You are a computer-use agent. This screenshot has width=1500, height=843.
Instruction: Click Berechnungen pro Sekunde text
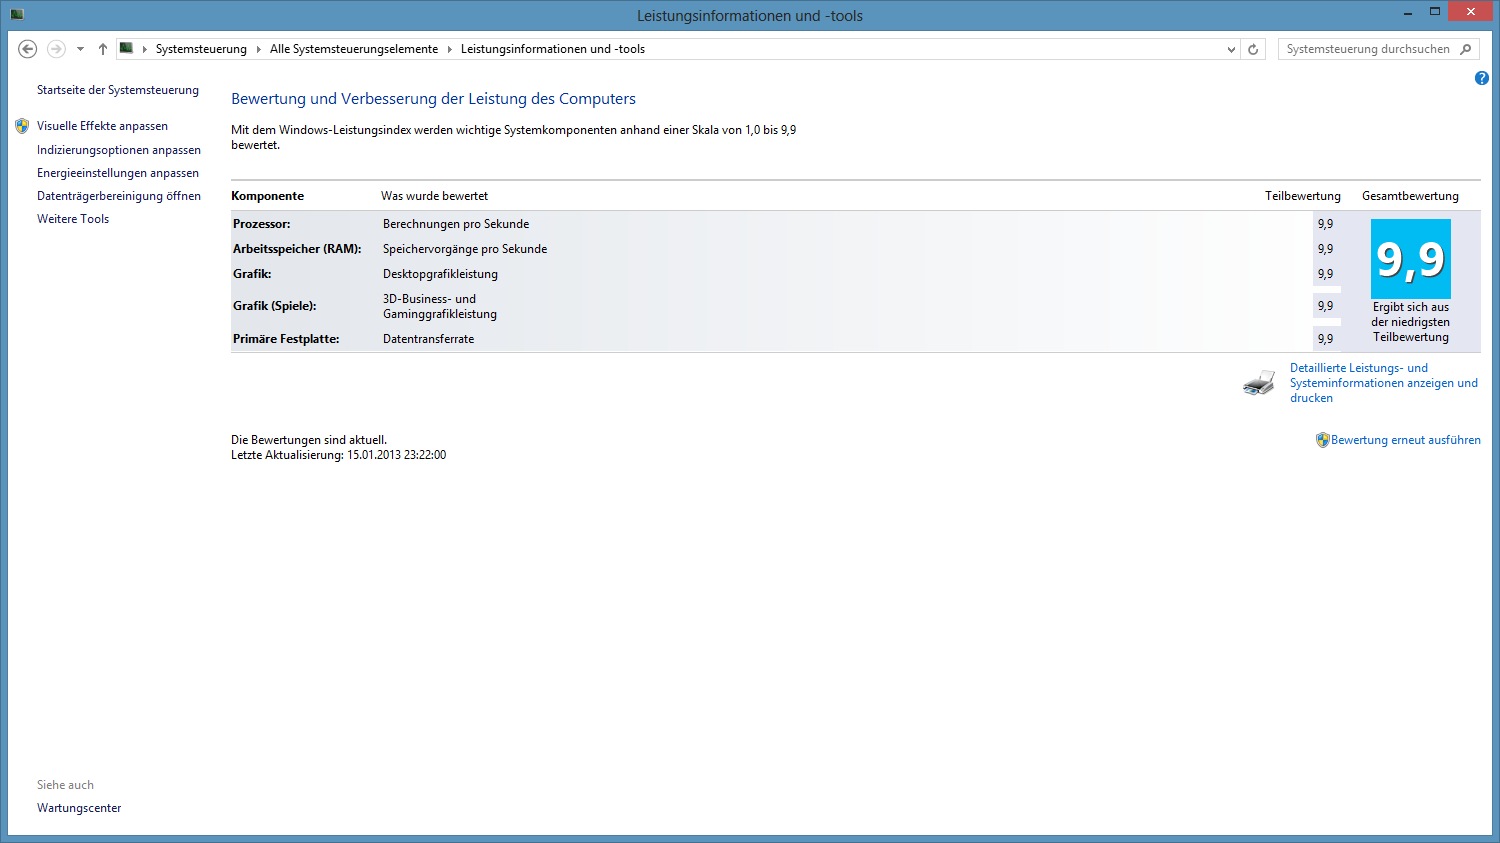click(456, 224)
